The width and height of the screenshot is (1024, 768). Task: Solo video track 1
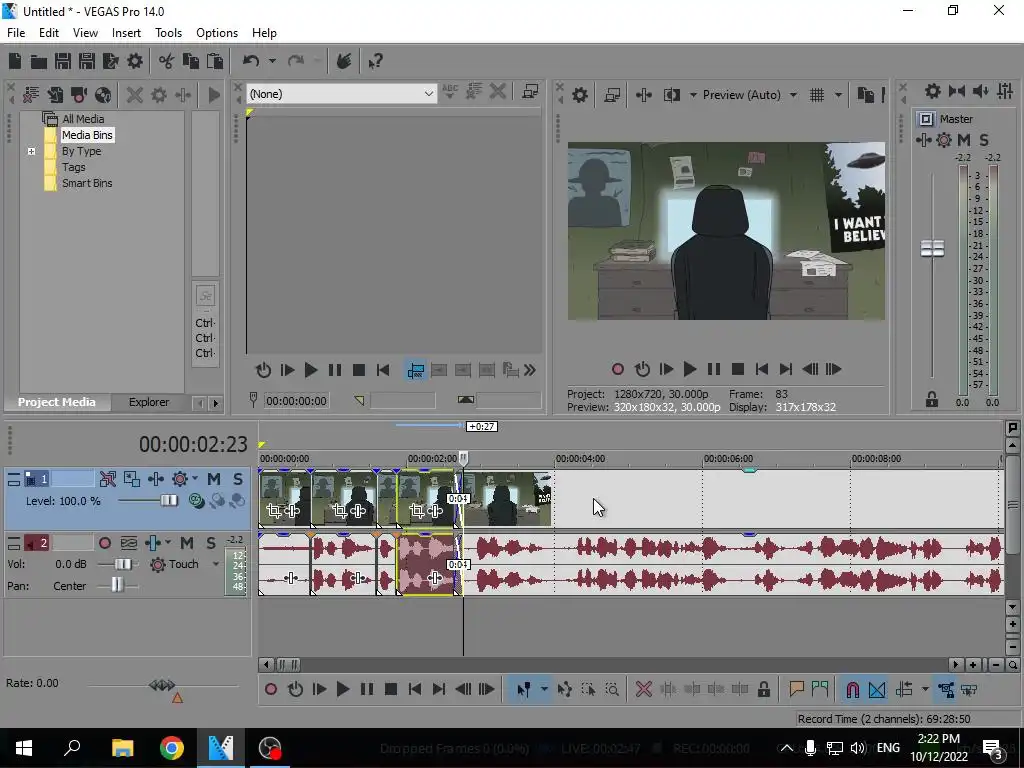[x=238, y=479]
